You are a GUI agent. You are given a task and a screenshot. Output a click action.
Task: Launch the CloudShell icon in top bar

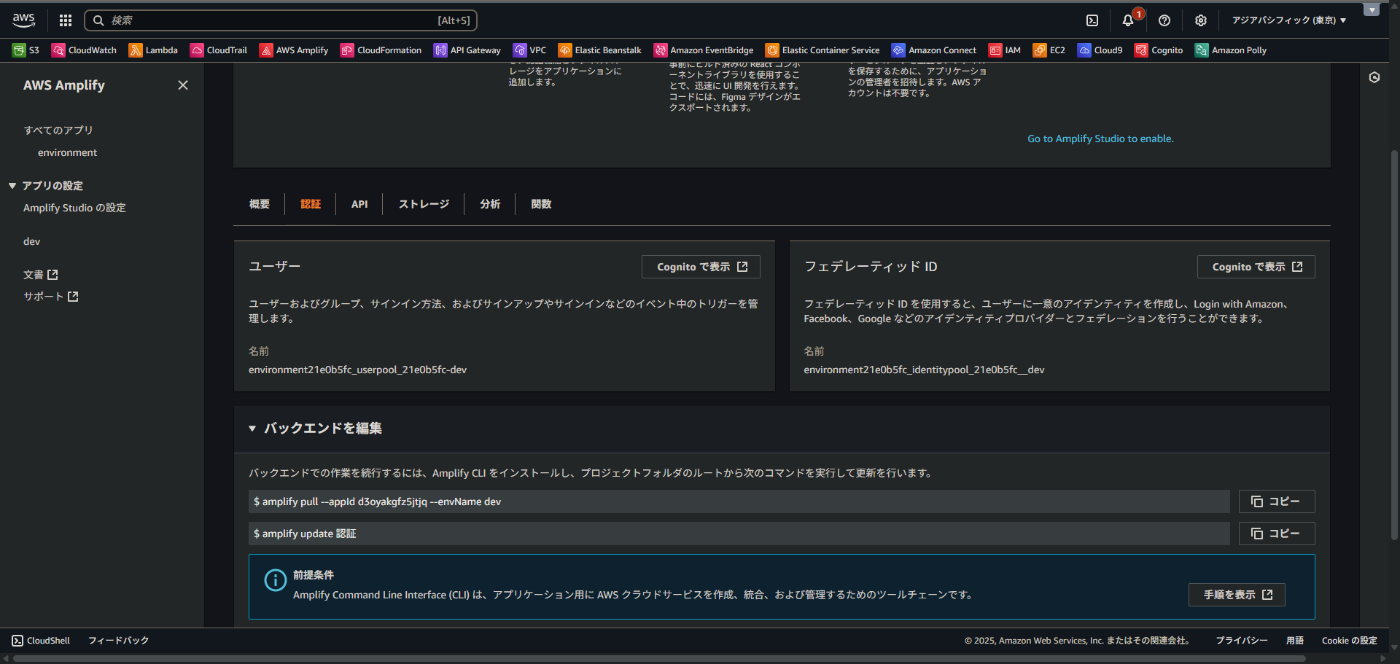pyautogui.click(x=1092, y=20)
